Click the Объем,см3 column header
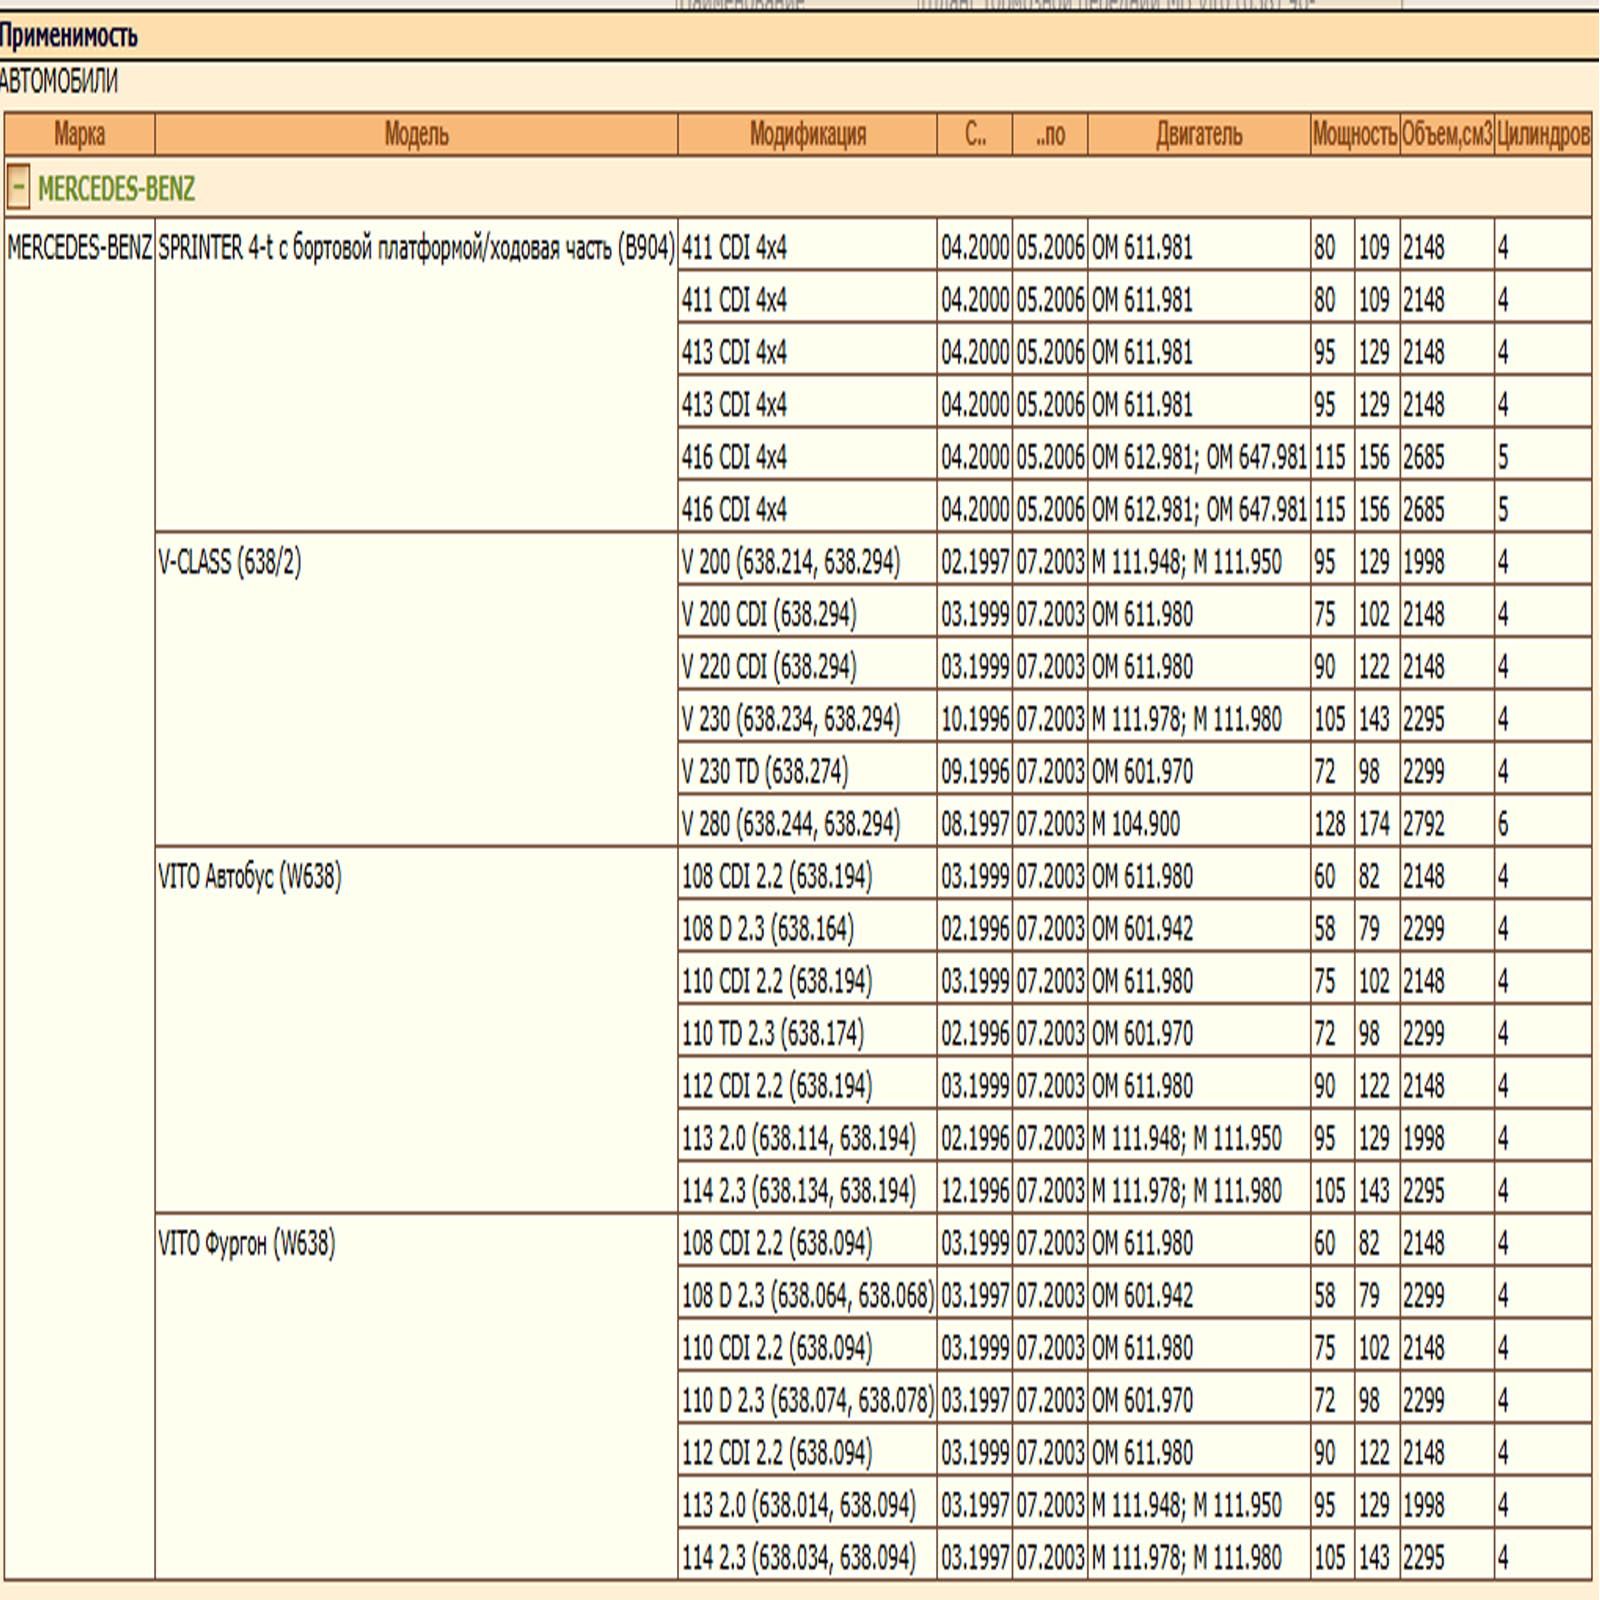Screen dimensions: 1600x1600 click(1446, 134)
